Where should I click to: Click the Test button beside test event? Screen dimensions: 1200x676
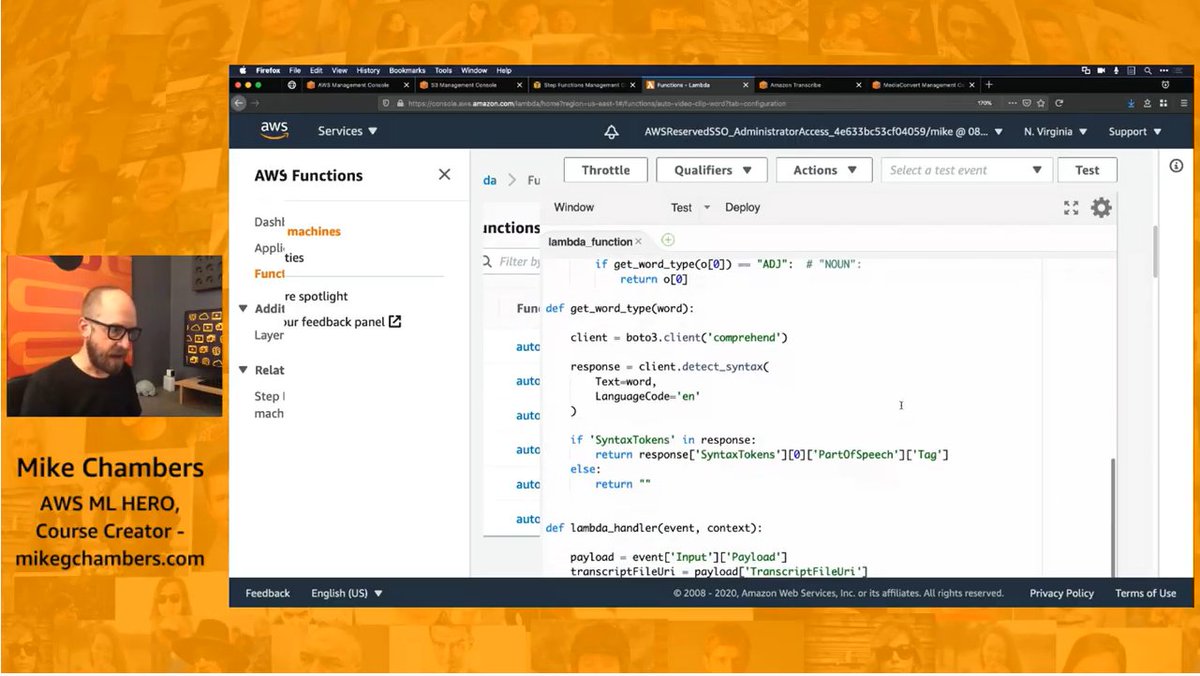click(1087, 170)
